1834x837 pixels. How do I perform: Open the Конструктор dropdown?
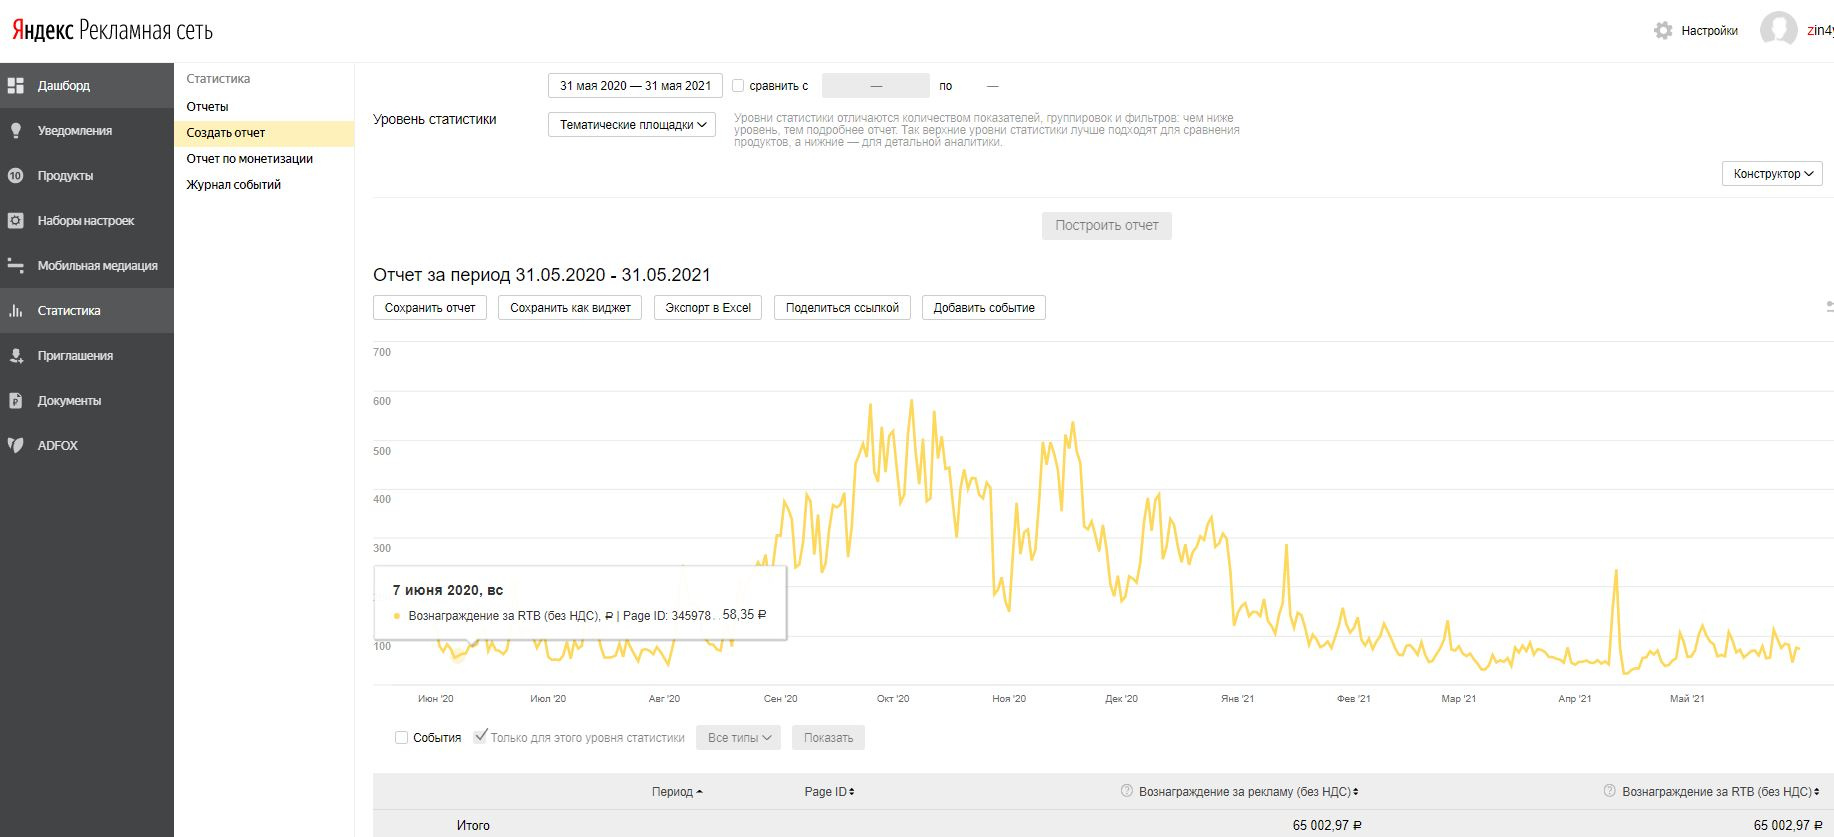coord(1772,174)
